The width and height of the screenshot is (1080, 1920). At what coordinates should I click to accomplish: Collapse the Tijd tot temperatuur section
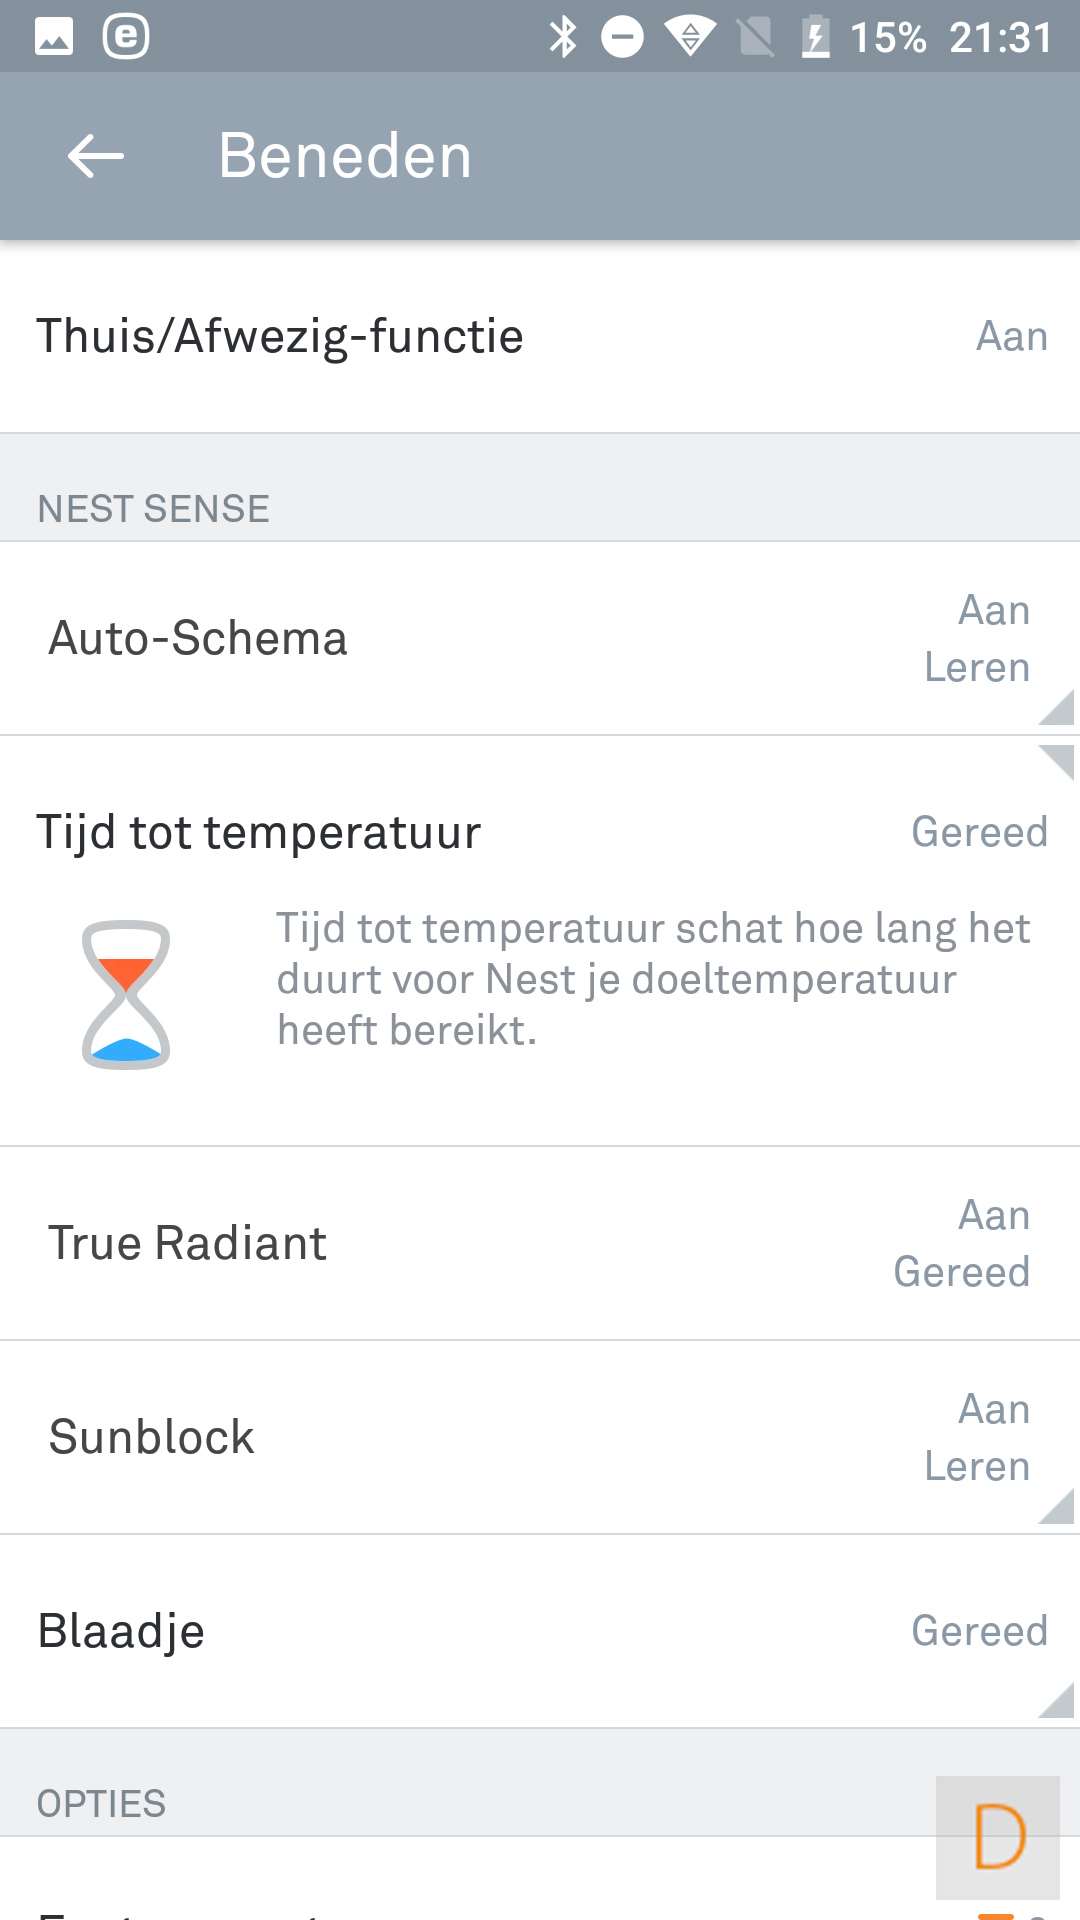1057,760
